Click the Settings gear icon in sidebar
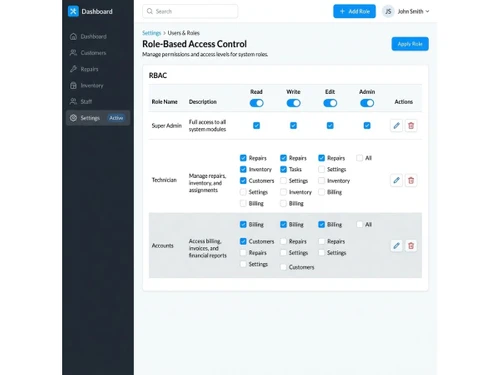 tap(73, 118)
